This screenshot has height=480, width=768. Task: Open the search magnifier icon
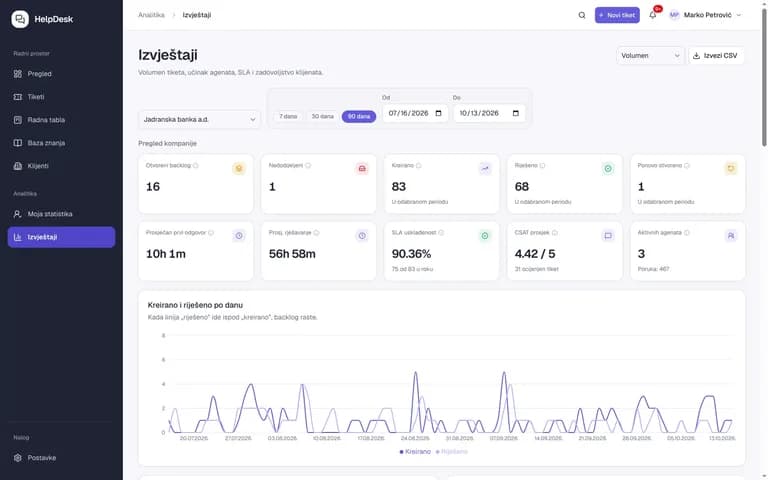tap(582, 15)
